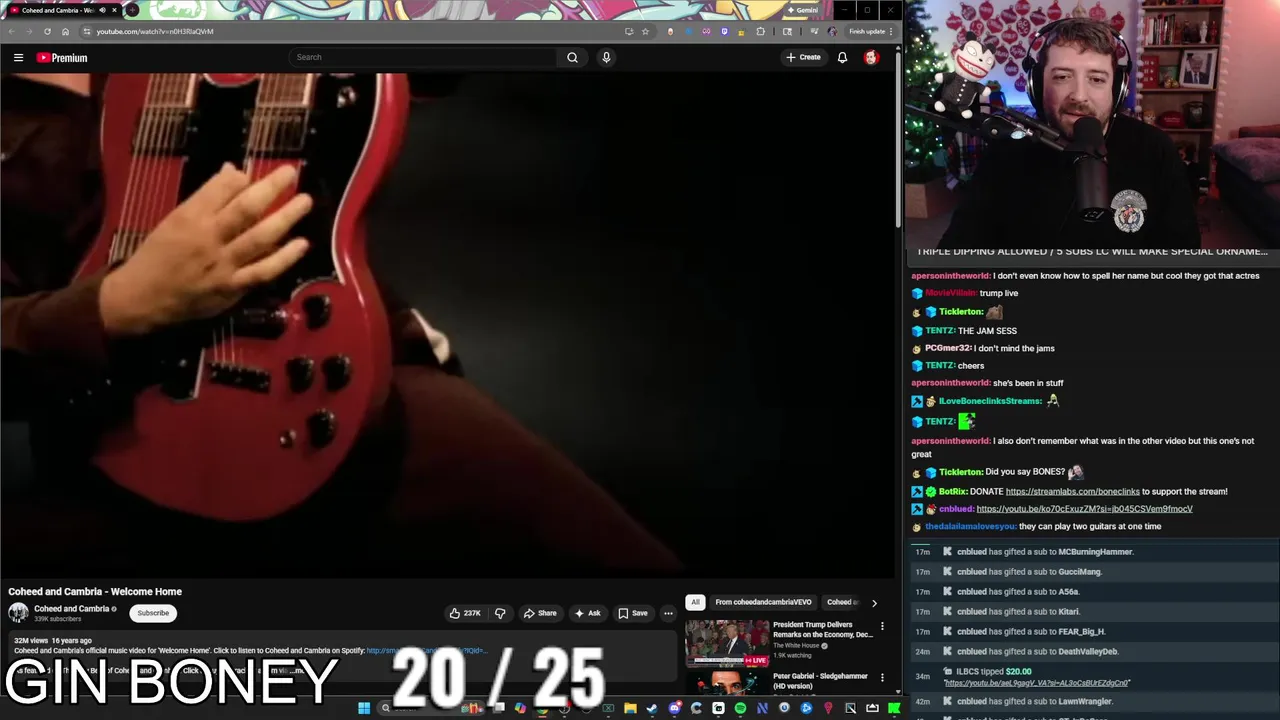Open a new browser tab
1280x720 pixels.
(x=131, y=10)
